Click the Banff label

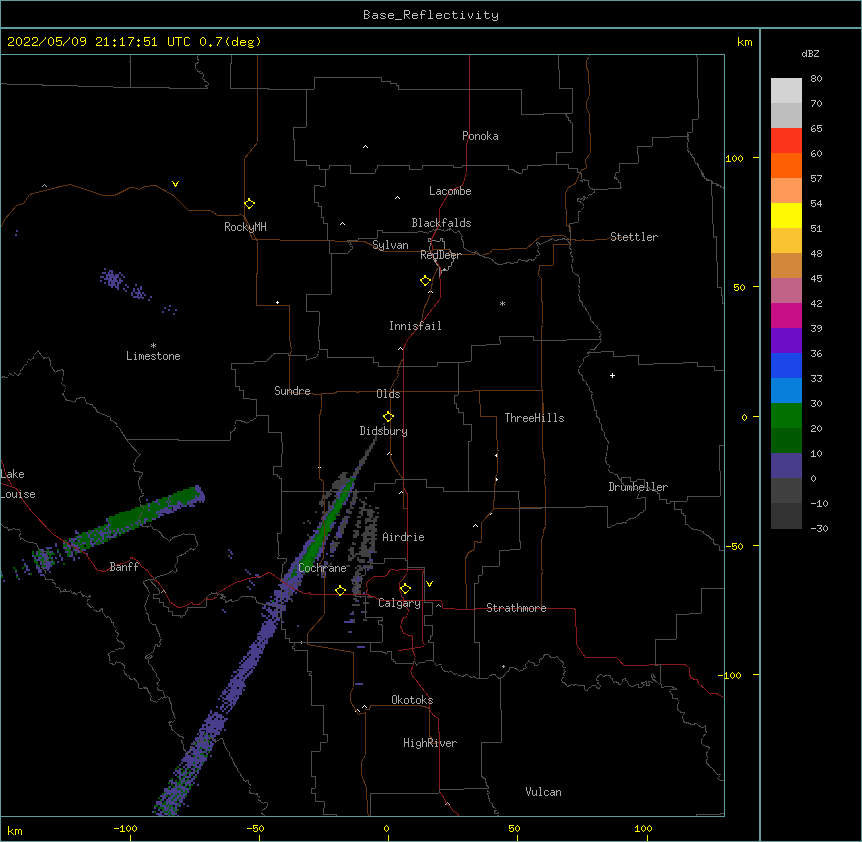tap(124, 567)
